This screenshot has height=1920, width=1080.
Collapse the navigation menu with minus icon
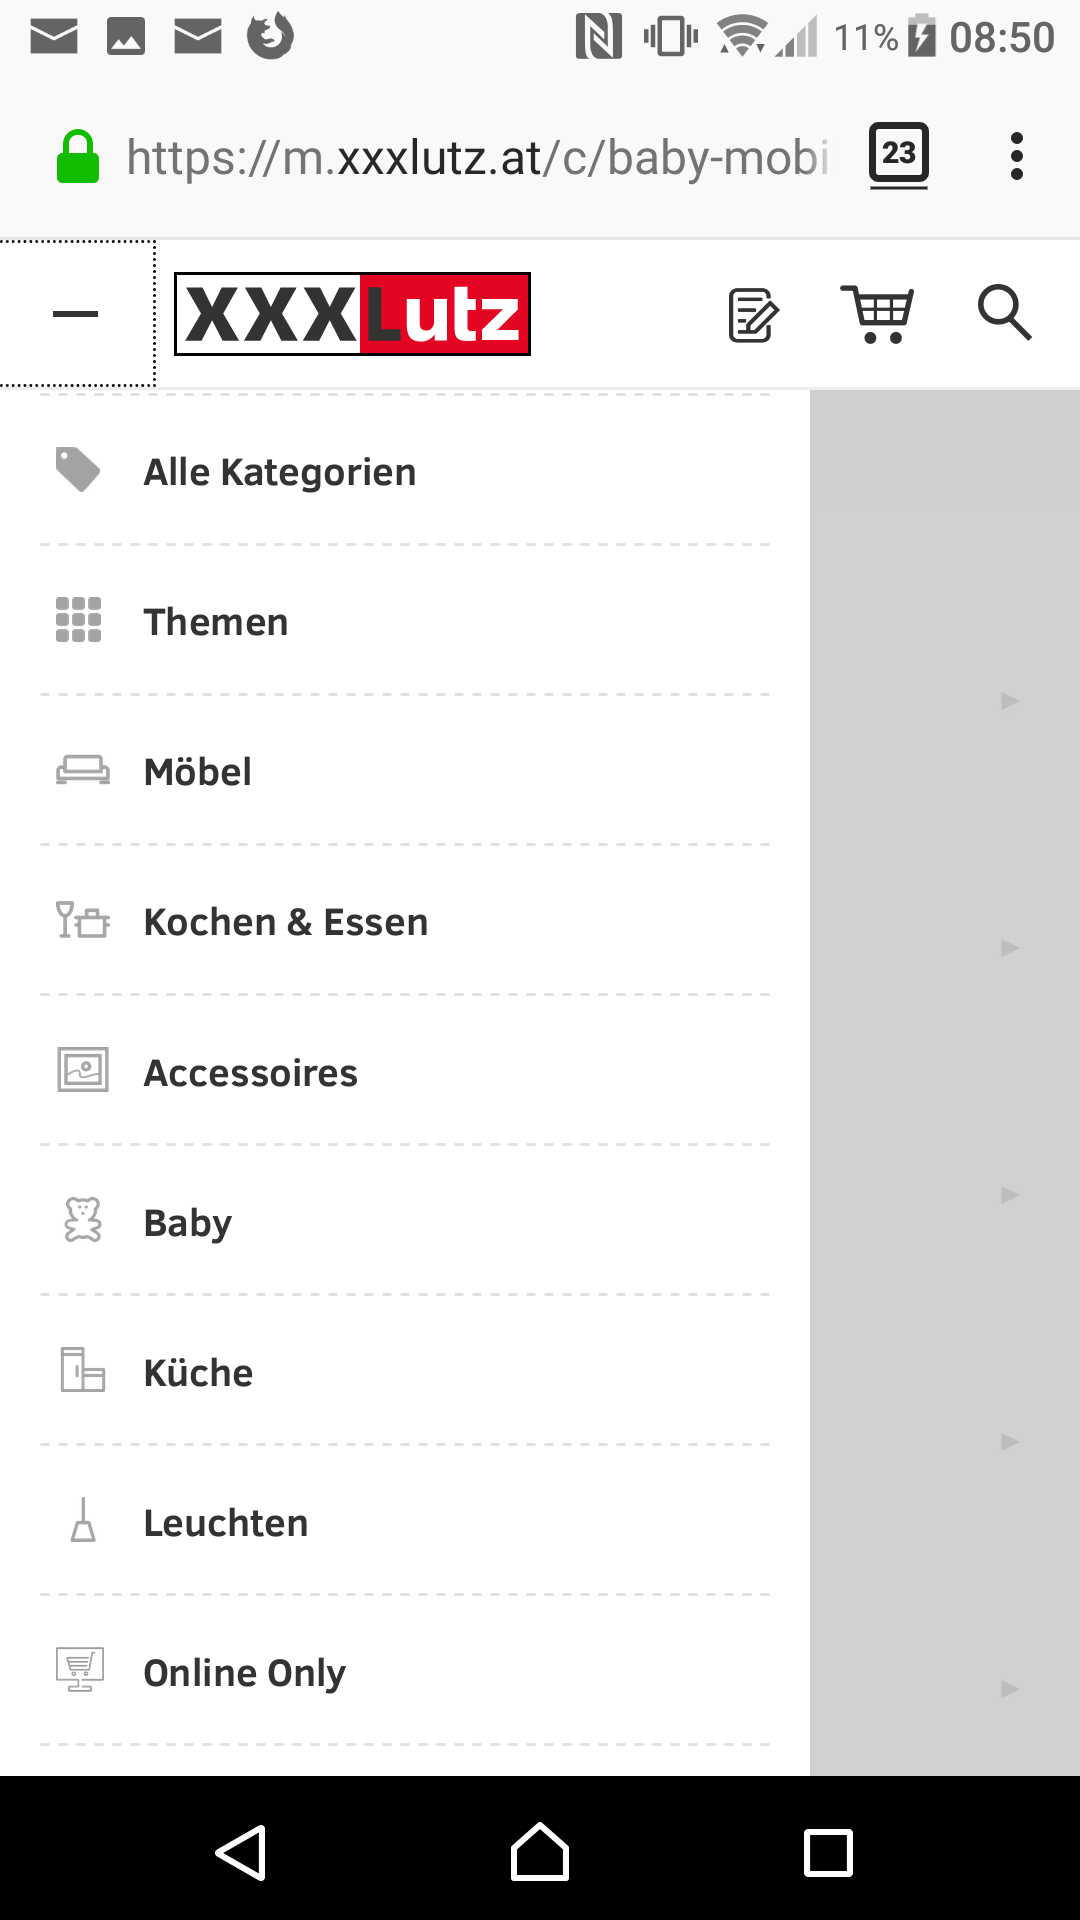75,314
